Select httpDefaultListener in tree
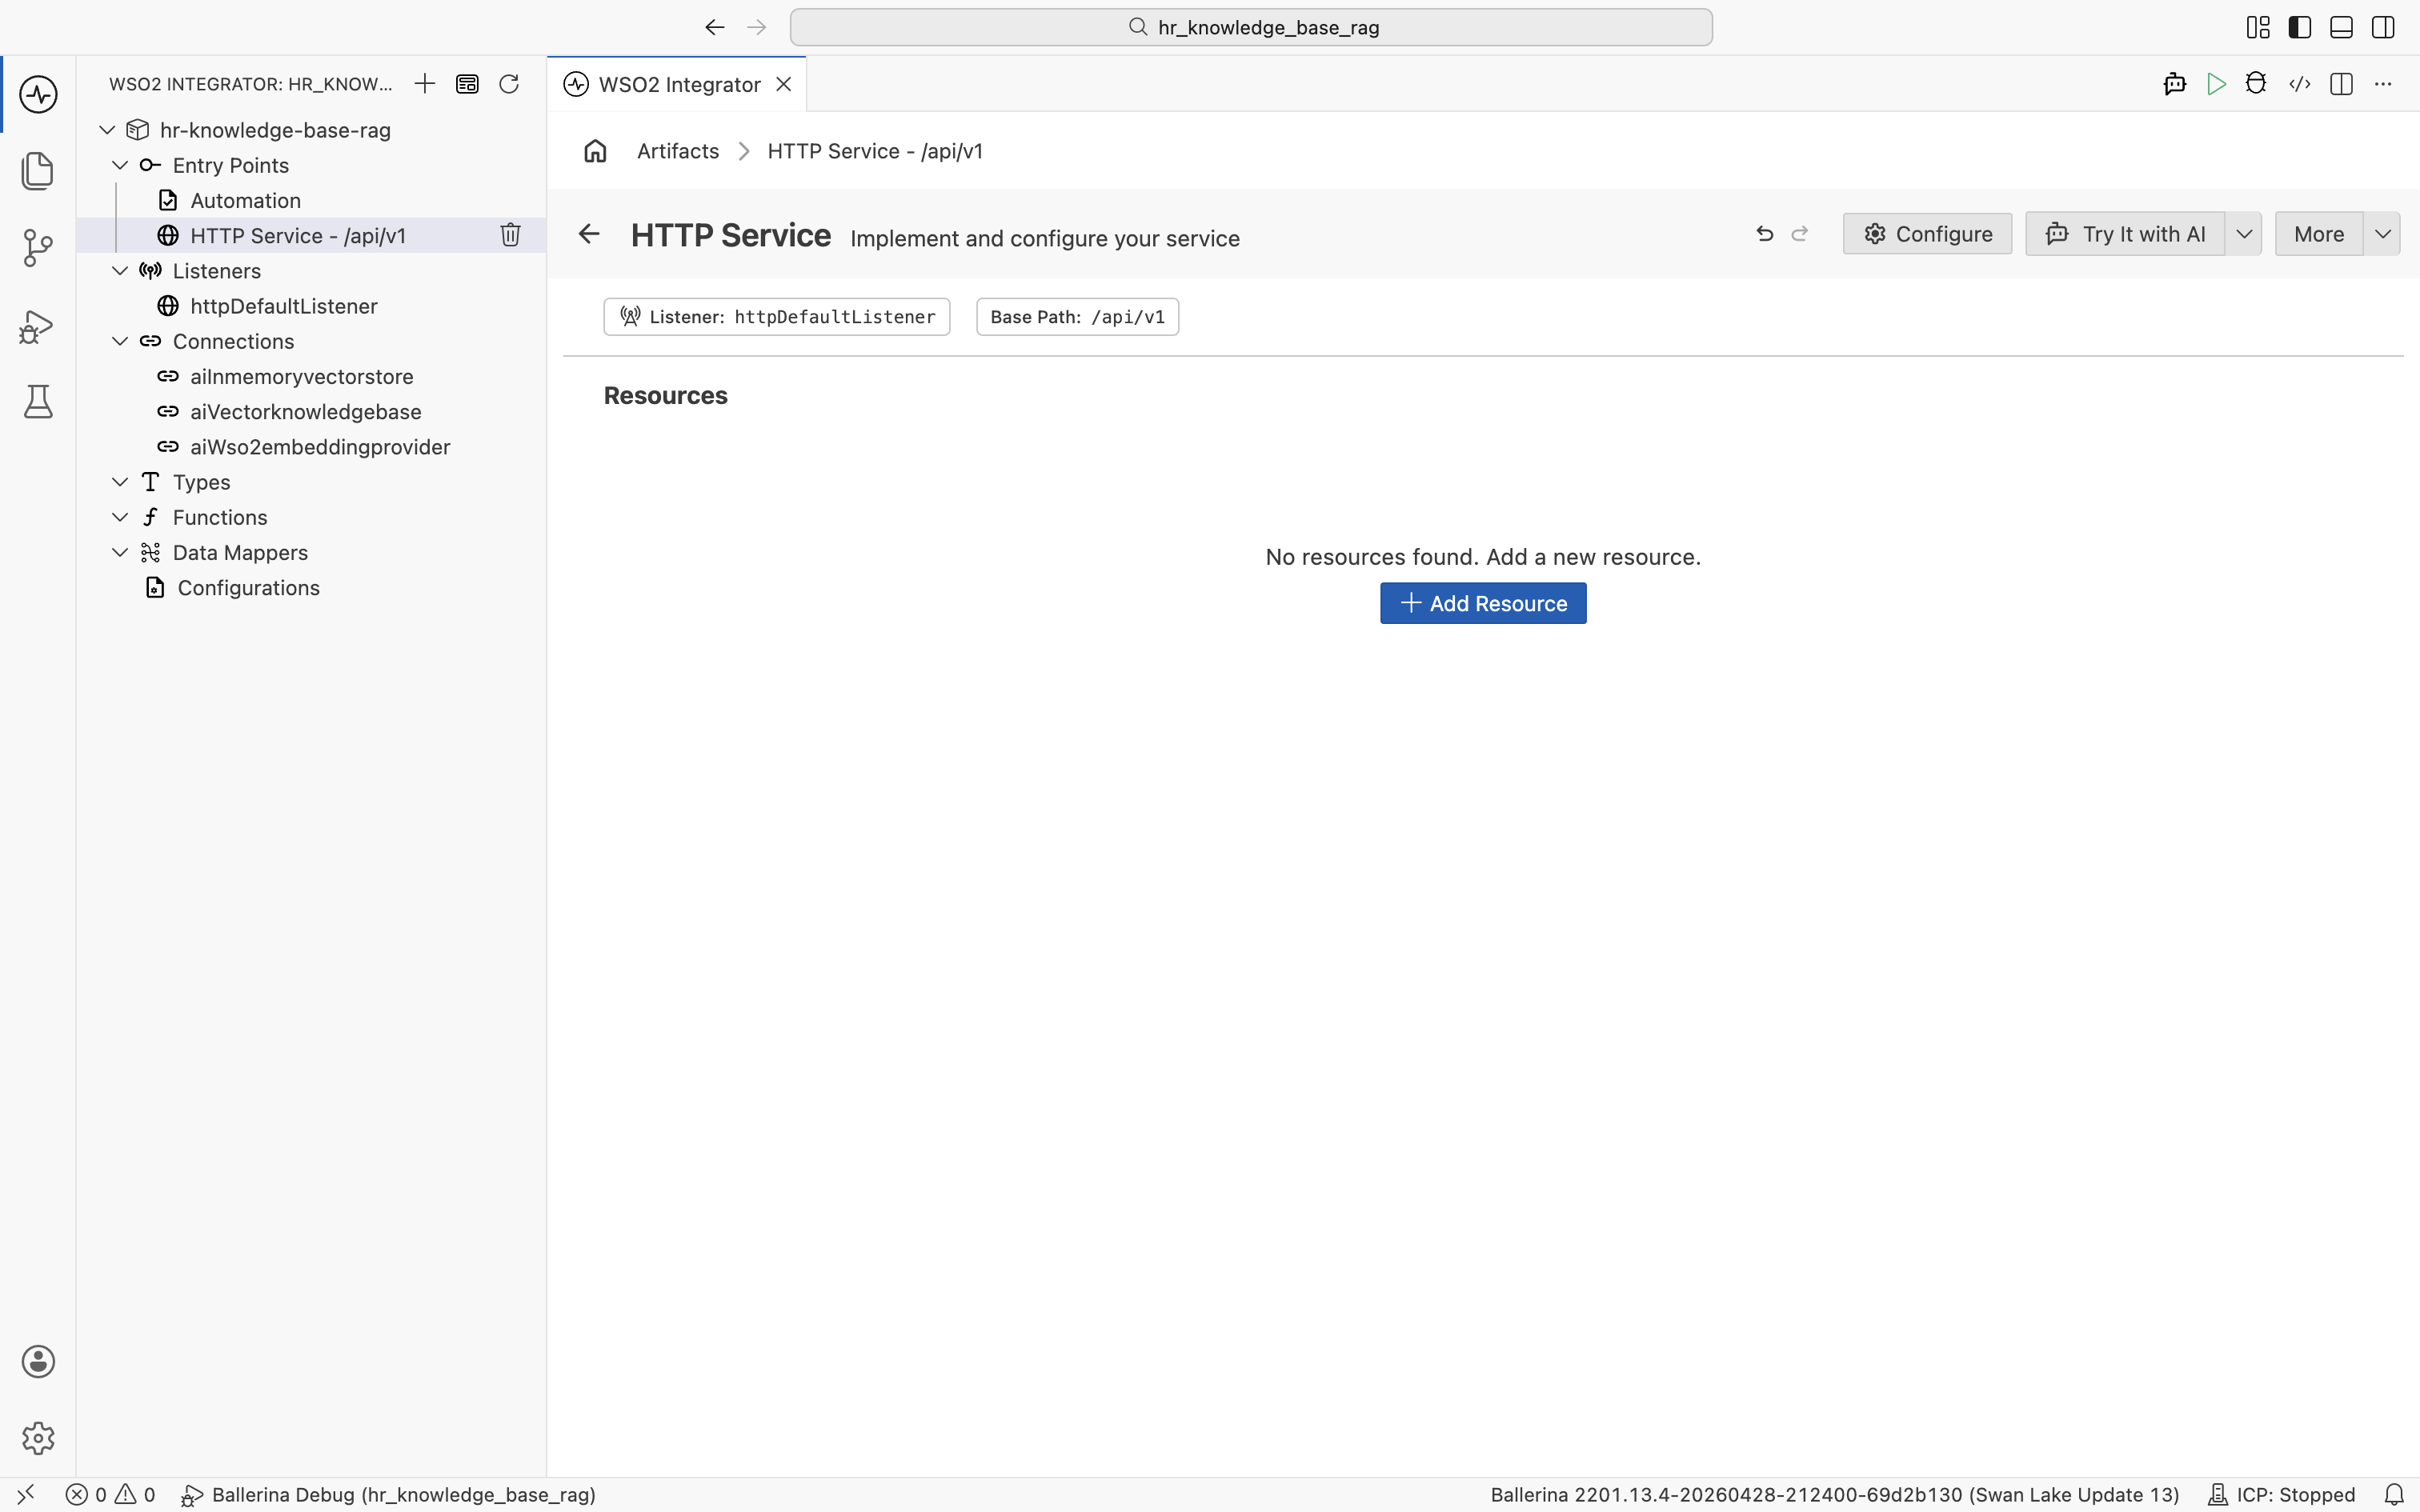Viewport: 2420px width, 1512px height. click(311, 306)
